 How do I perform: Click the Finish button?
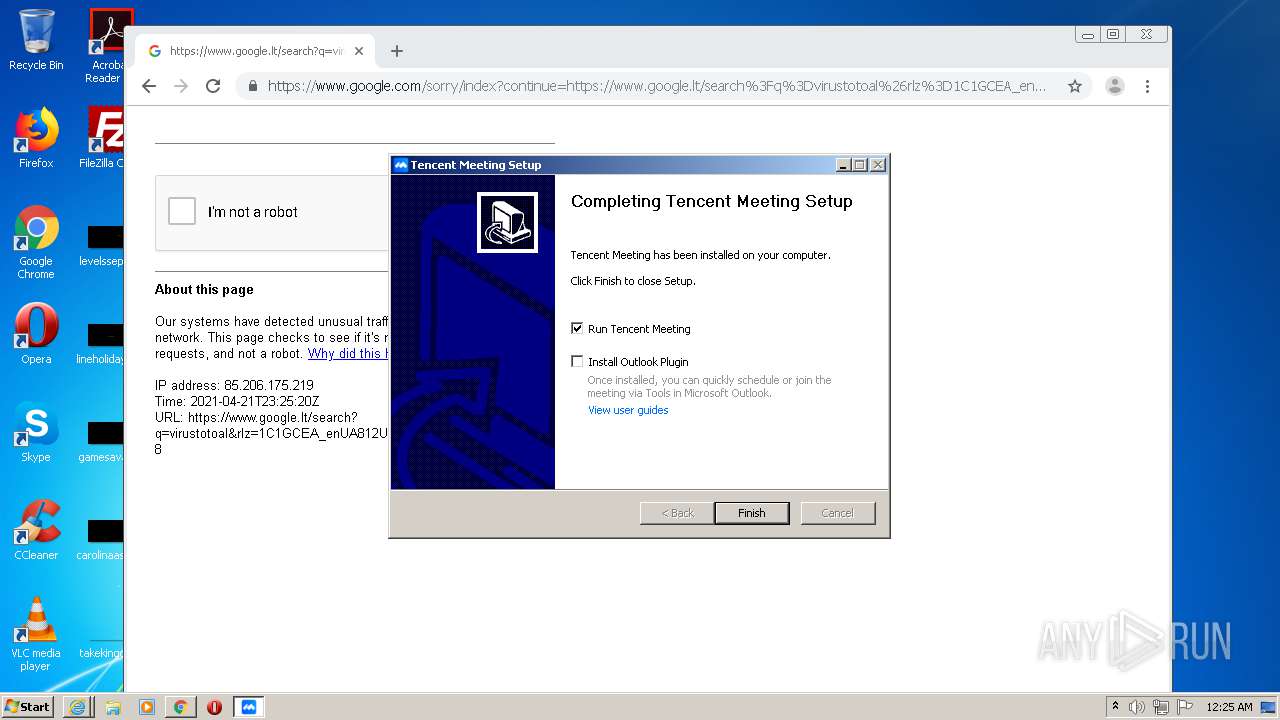752,513
